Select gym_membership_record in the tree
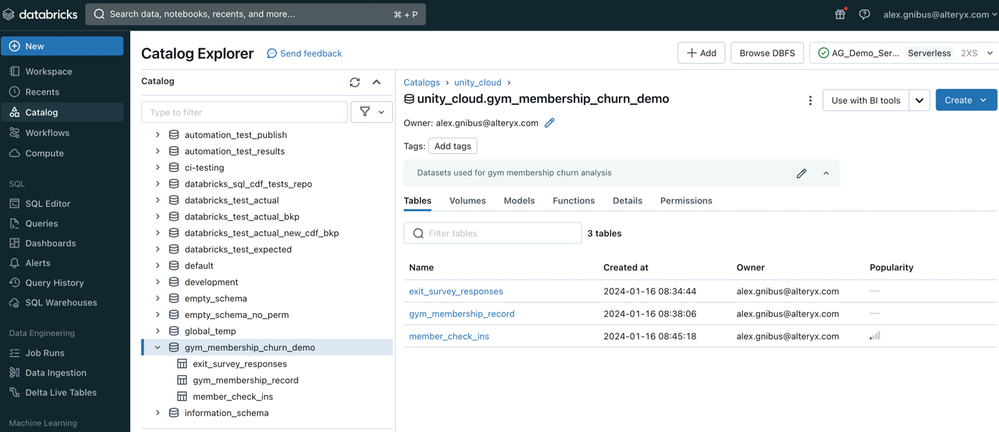The image size is (999, 432). pyautogui.click(x=245, y=380)
